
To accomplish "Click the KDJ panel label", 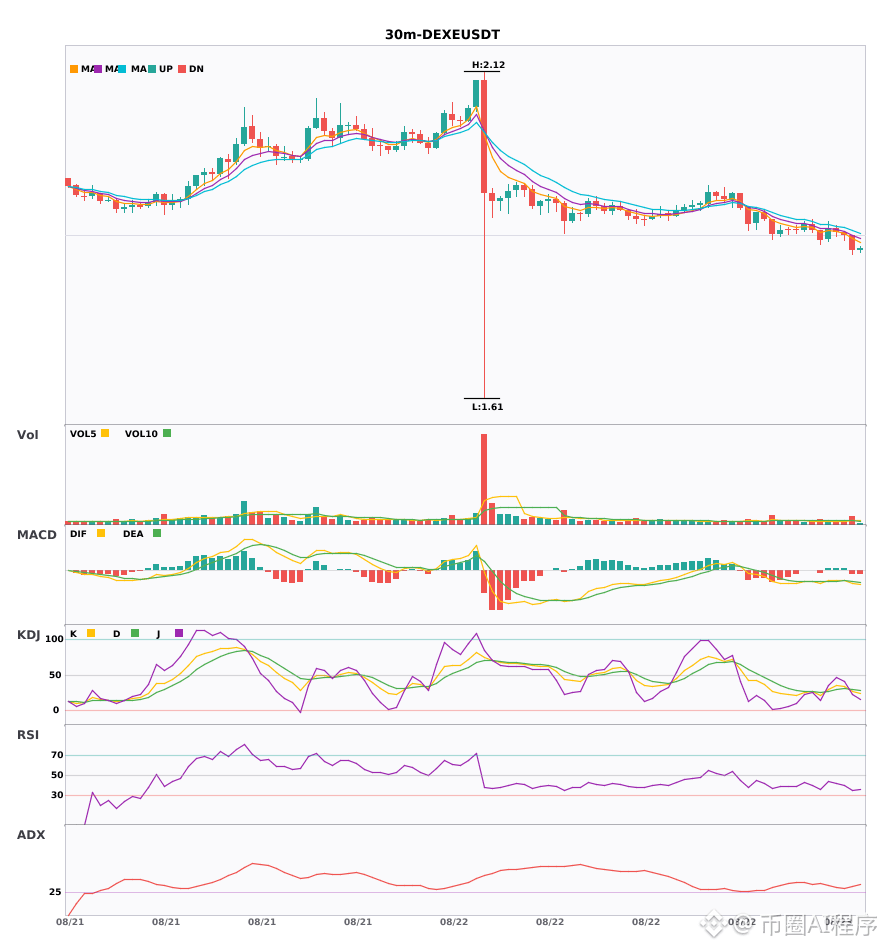I will (x=28, y=635).
